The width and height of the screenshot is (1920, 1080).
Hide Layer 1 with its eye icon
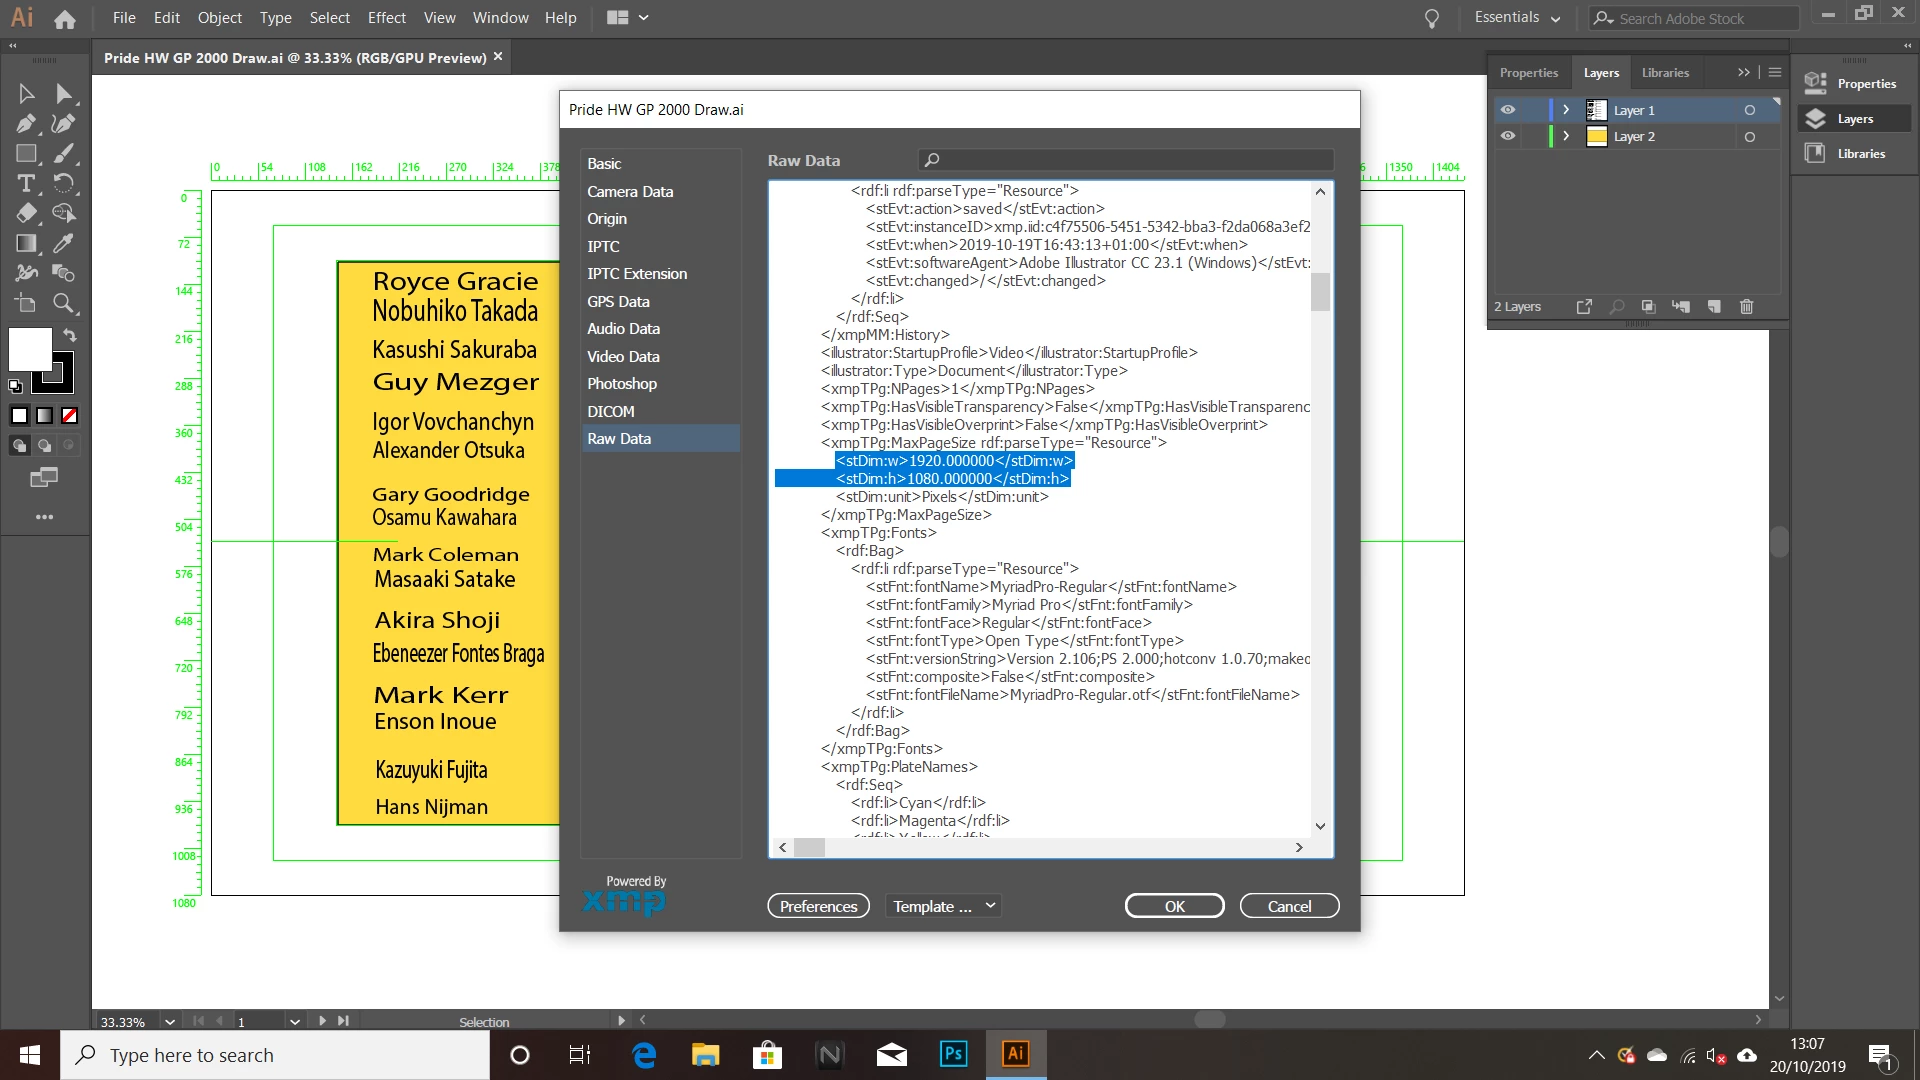pos(1508,110)
